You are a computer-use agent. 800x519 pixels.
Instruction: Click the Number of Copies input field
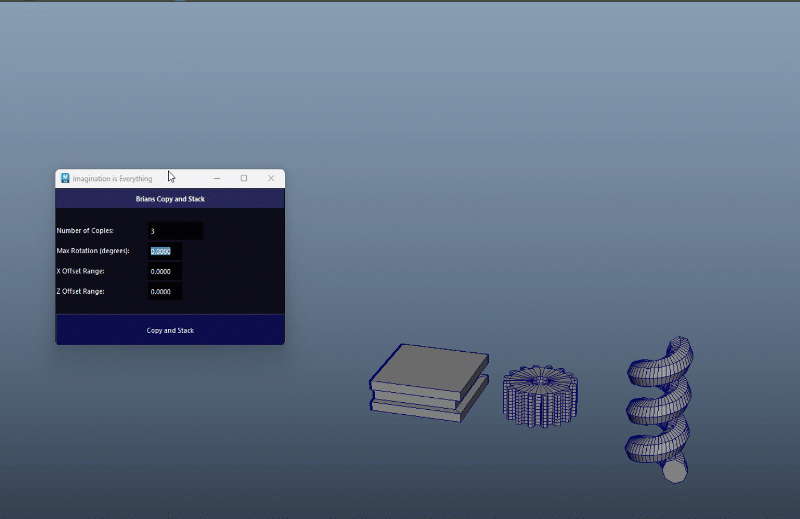point(175,231)
